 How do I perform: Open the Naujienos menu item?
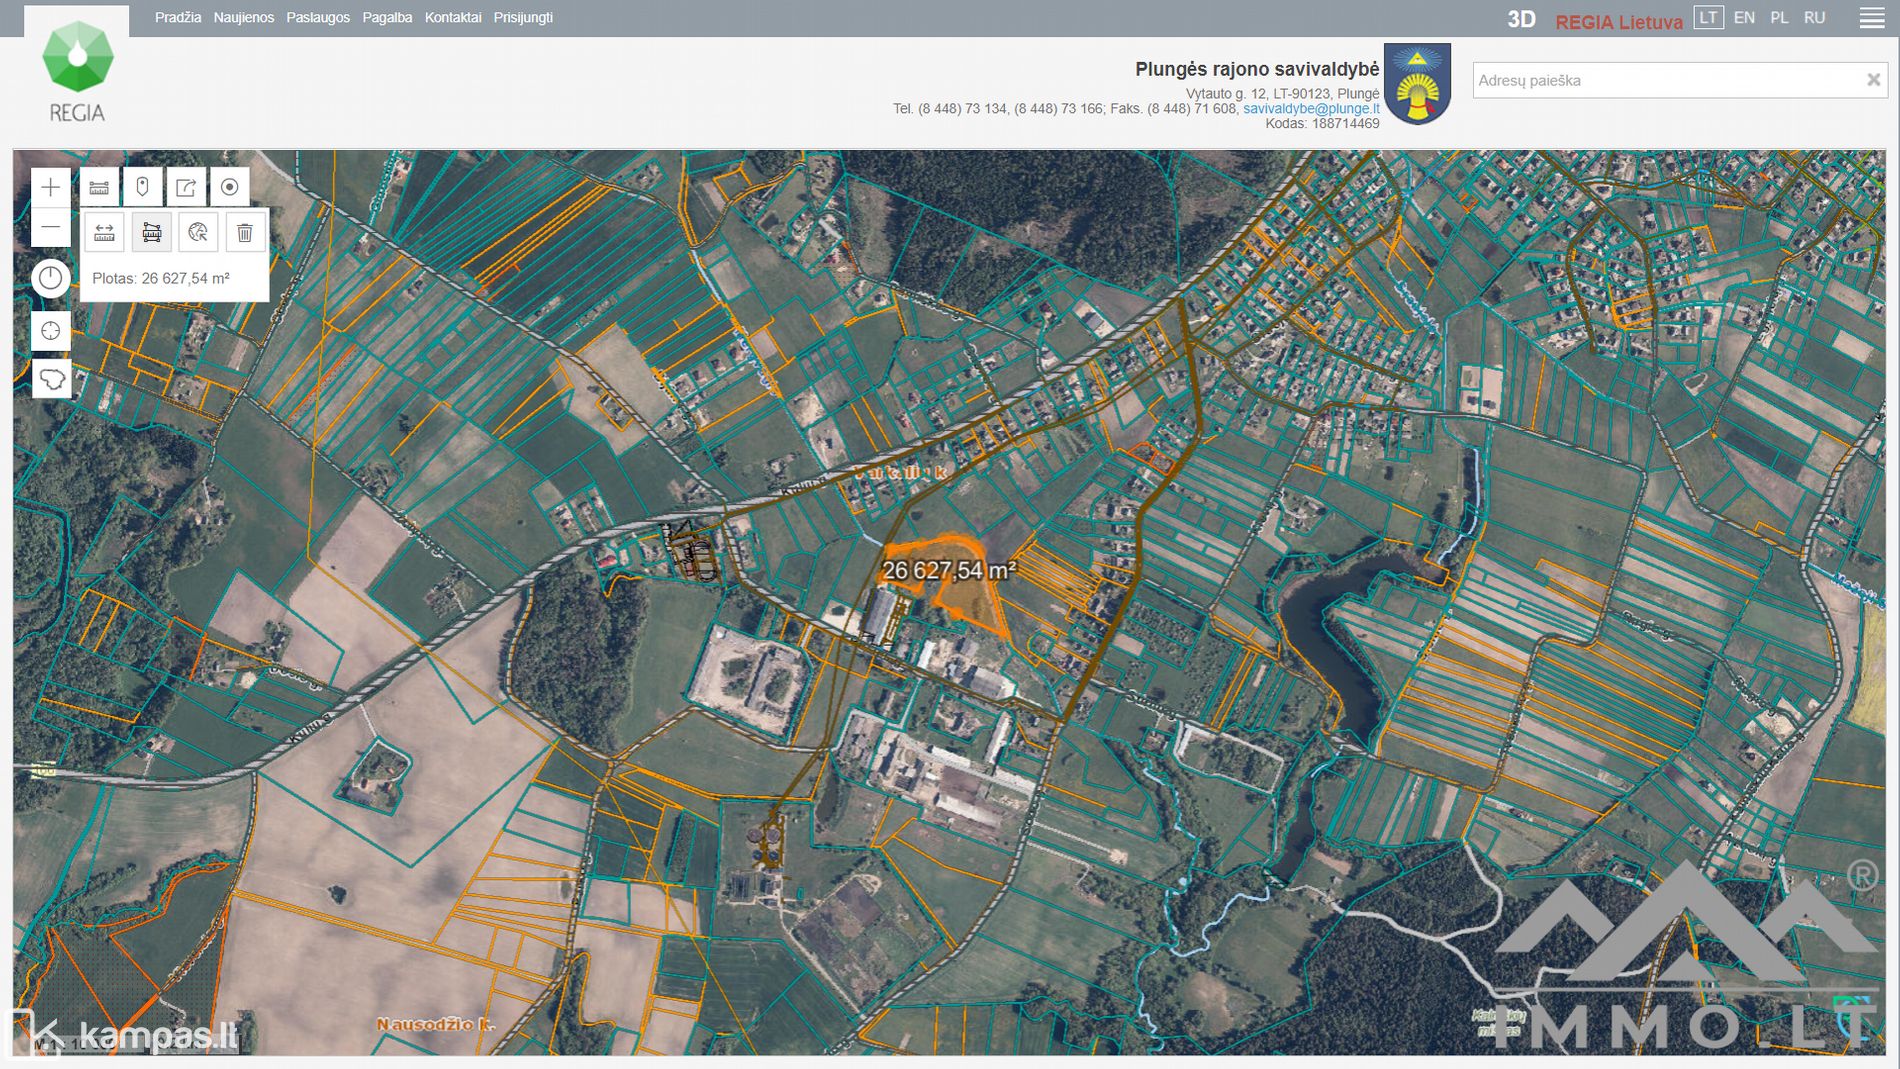click(243, 18)
